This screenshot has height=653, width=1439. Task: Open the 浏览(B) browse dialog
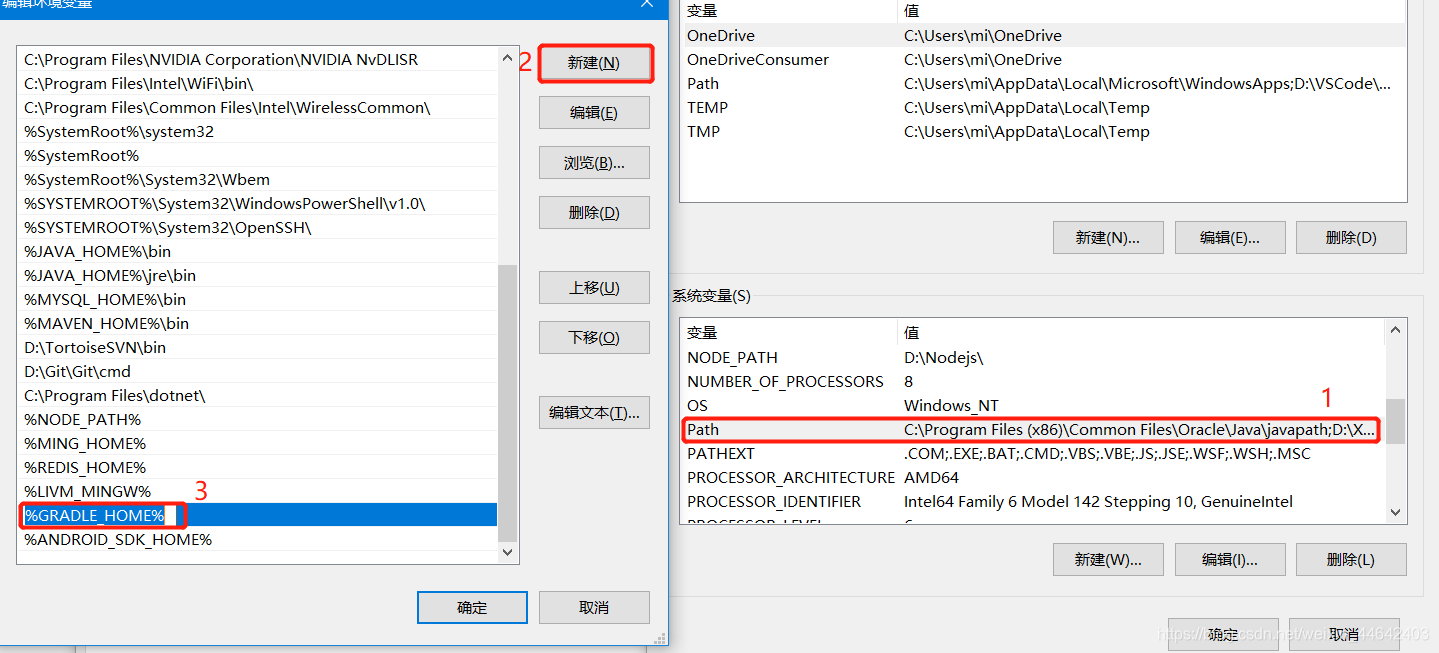pos(594,162)
